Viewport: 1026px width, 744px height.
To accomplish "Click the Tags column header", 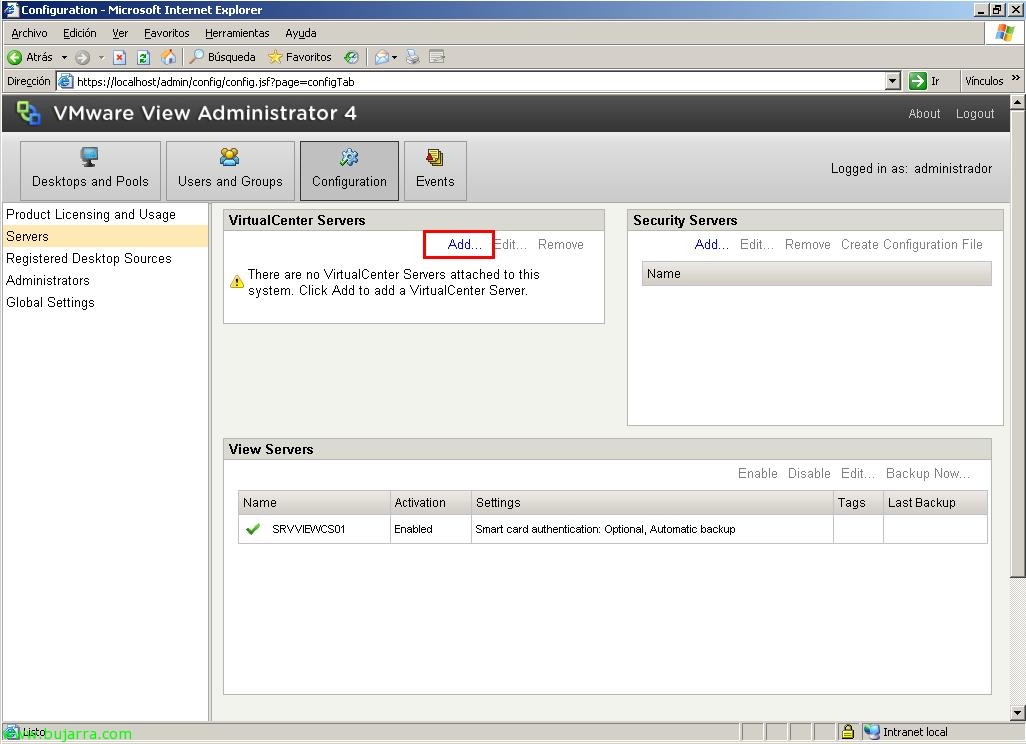I will pos(858,503).
